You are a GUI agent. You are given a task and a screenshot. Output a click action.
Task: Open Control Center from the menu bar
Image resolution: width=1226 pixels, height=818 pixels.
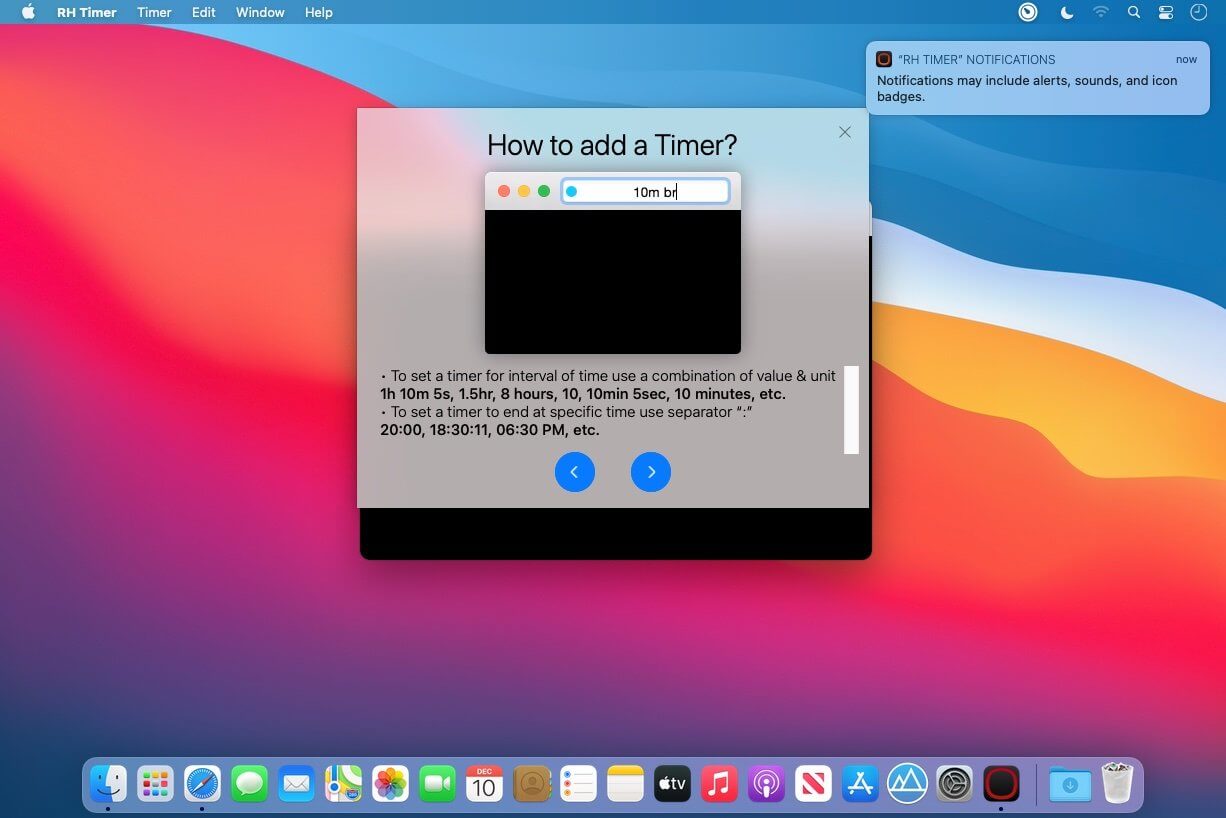click(x=1165, y=12)
